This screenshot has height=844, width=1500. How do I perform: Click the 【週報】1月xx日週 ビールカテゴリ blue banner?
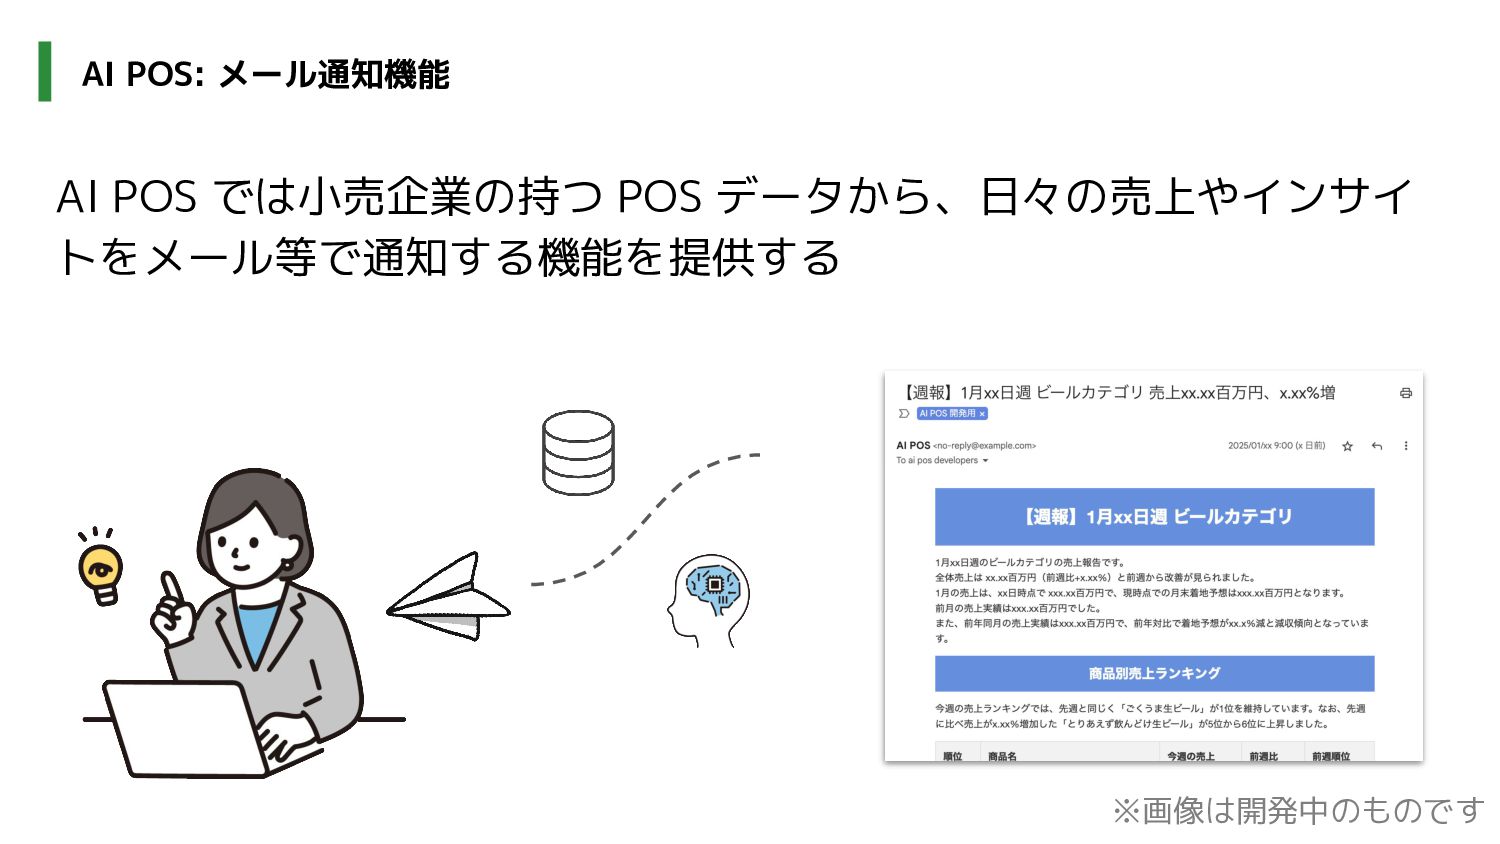[x=1154, y=517]
